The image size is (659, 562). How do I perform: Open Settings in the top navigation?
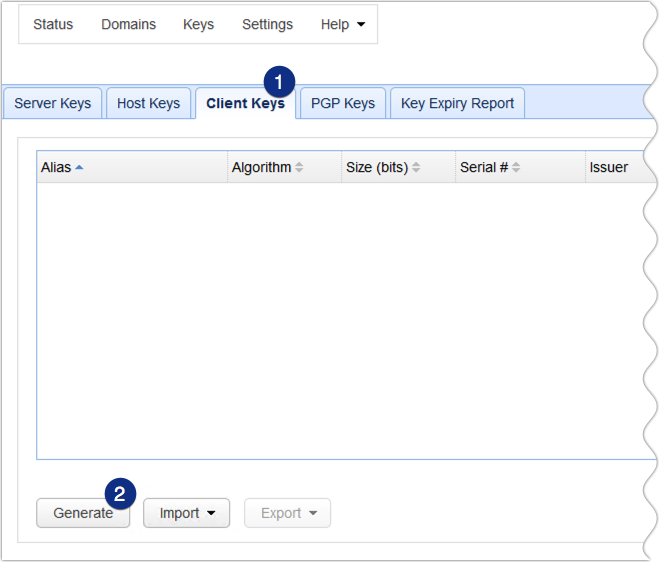(267, 25)
